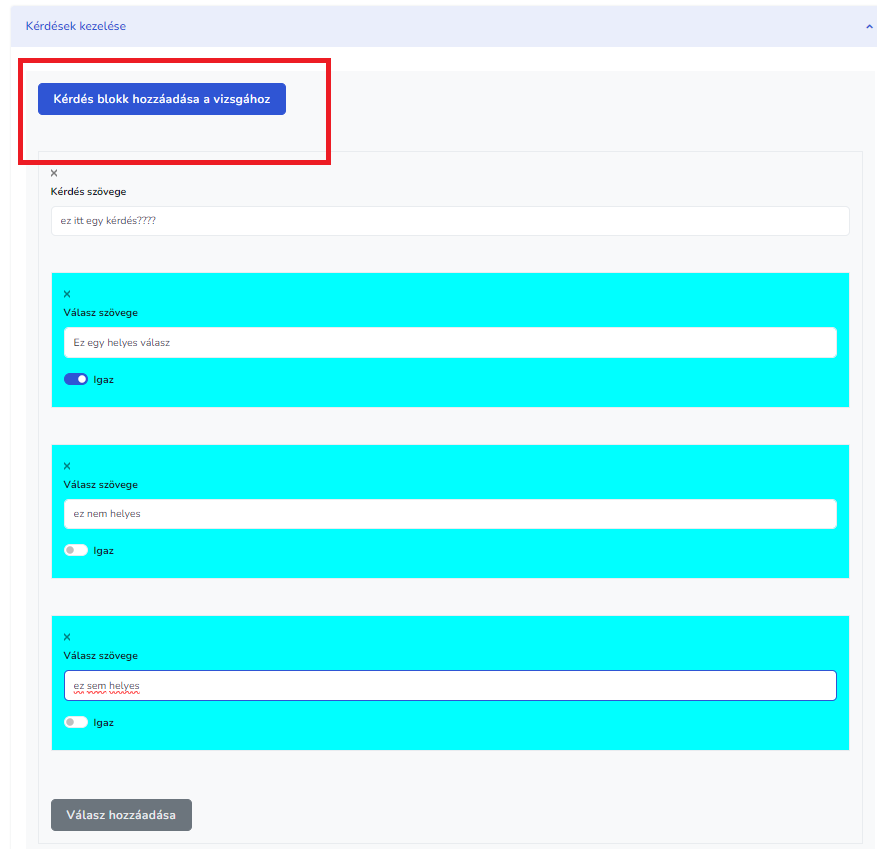This screenshot has width=877, height=849.
Task: Click 'Válasz szövege' label in the first answer
Action: click(x=101, y=313)
